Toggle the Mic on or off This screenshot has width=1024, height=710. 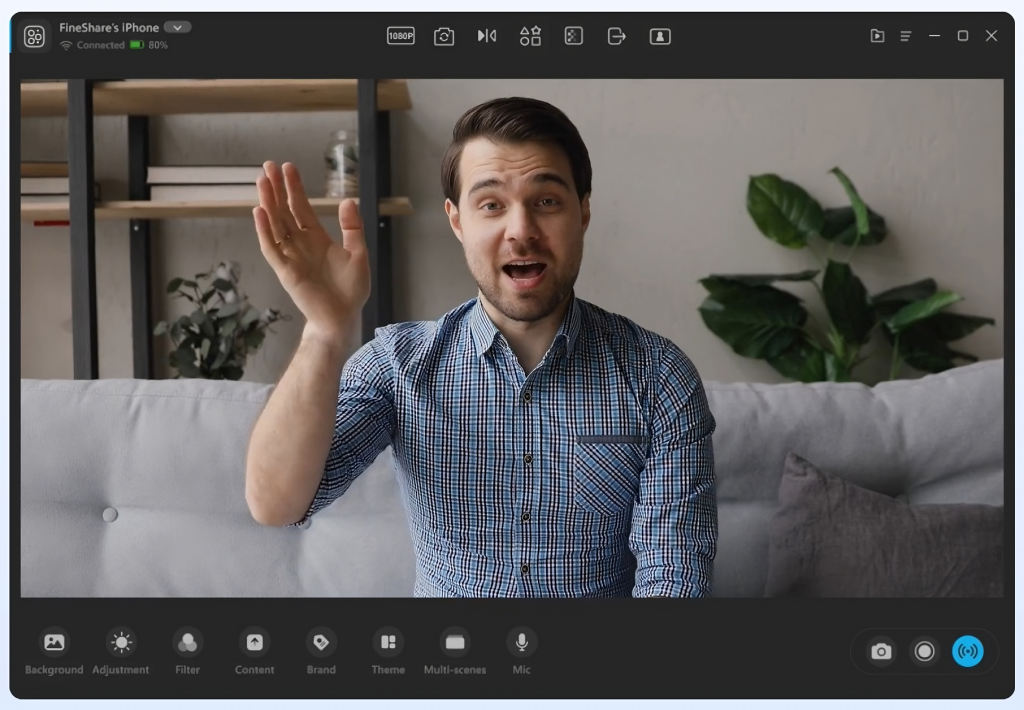(x=521, y=651)
